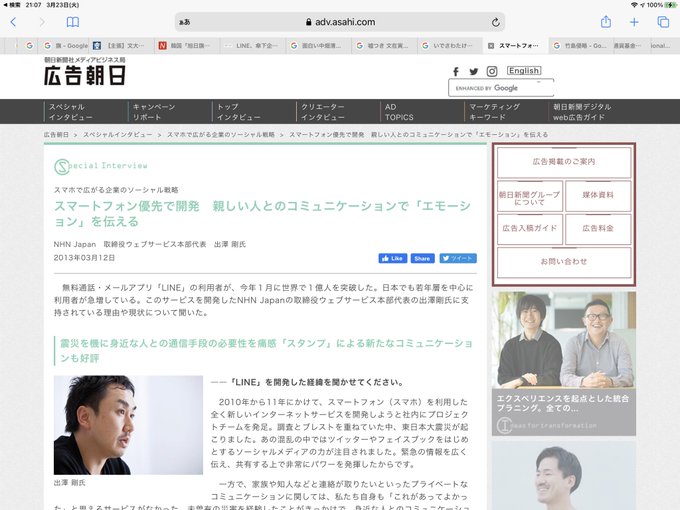The width and height of the screenshot is (680, 510).
Task: Open the lower sidebar smiling man image
Action: pos(564,476)
